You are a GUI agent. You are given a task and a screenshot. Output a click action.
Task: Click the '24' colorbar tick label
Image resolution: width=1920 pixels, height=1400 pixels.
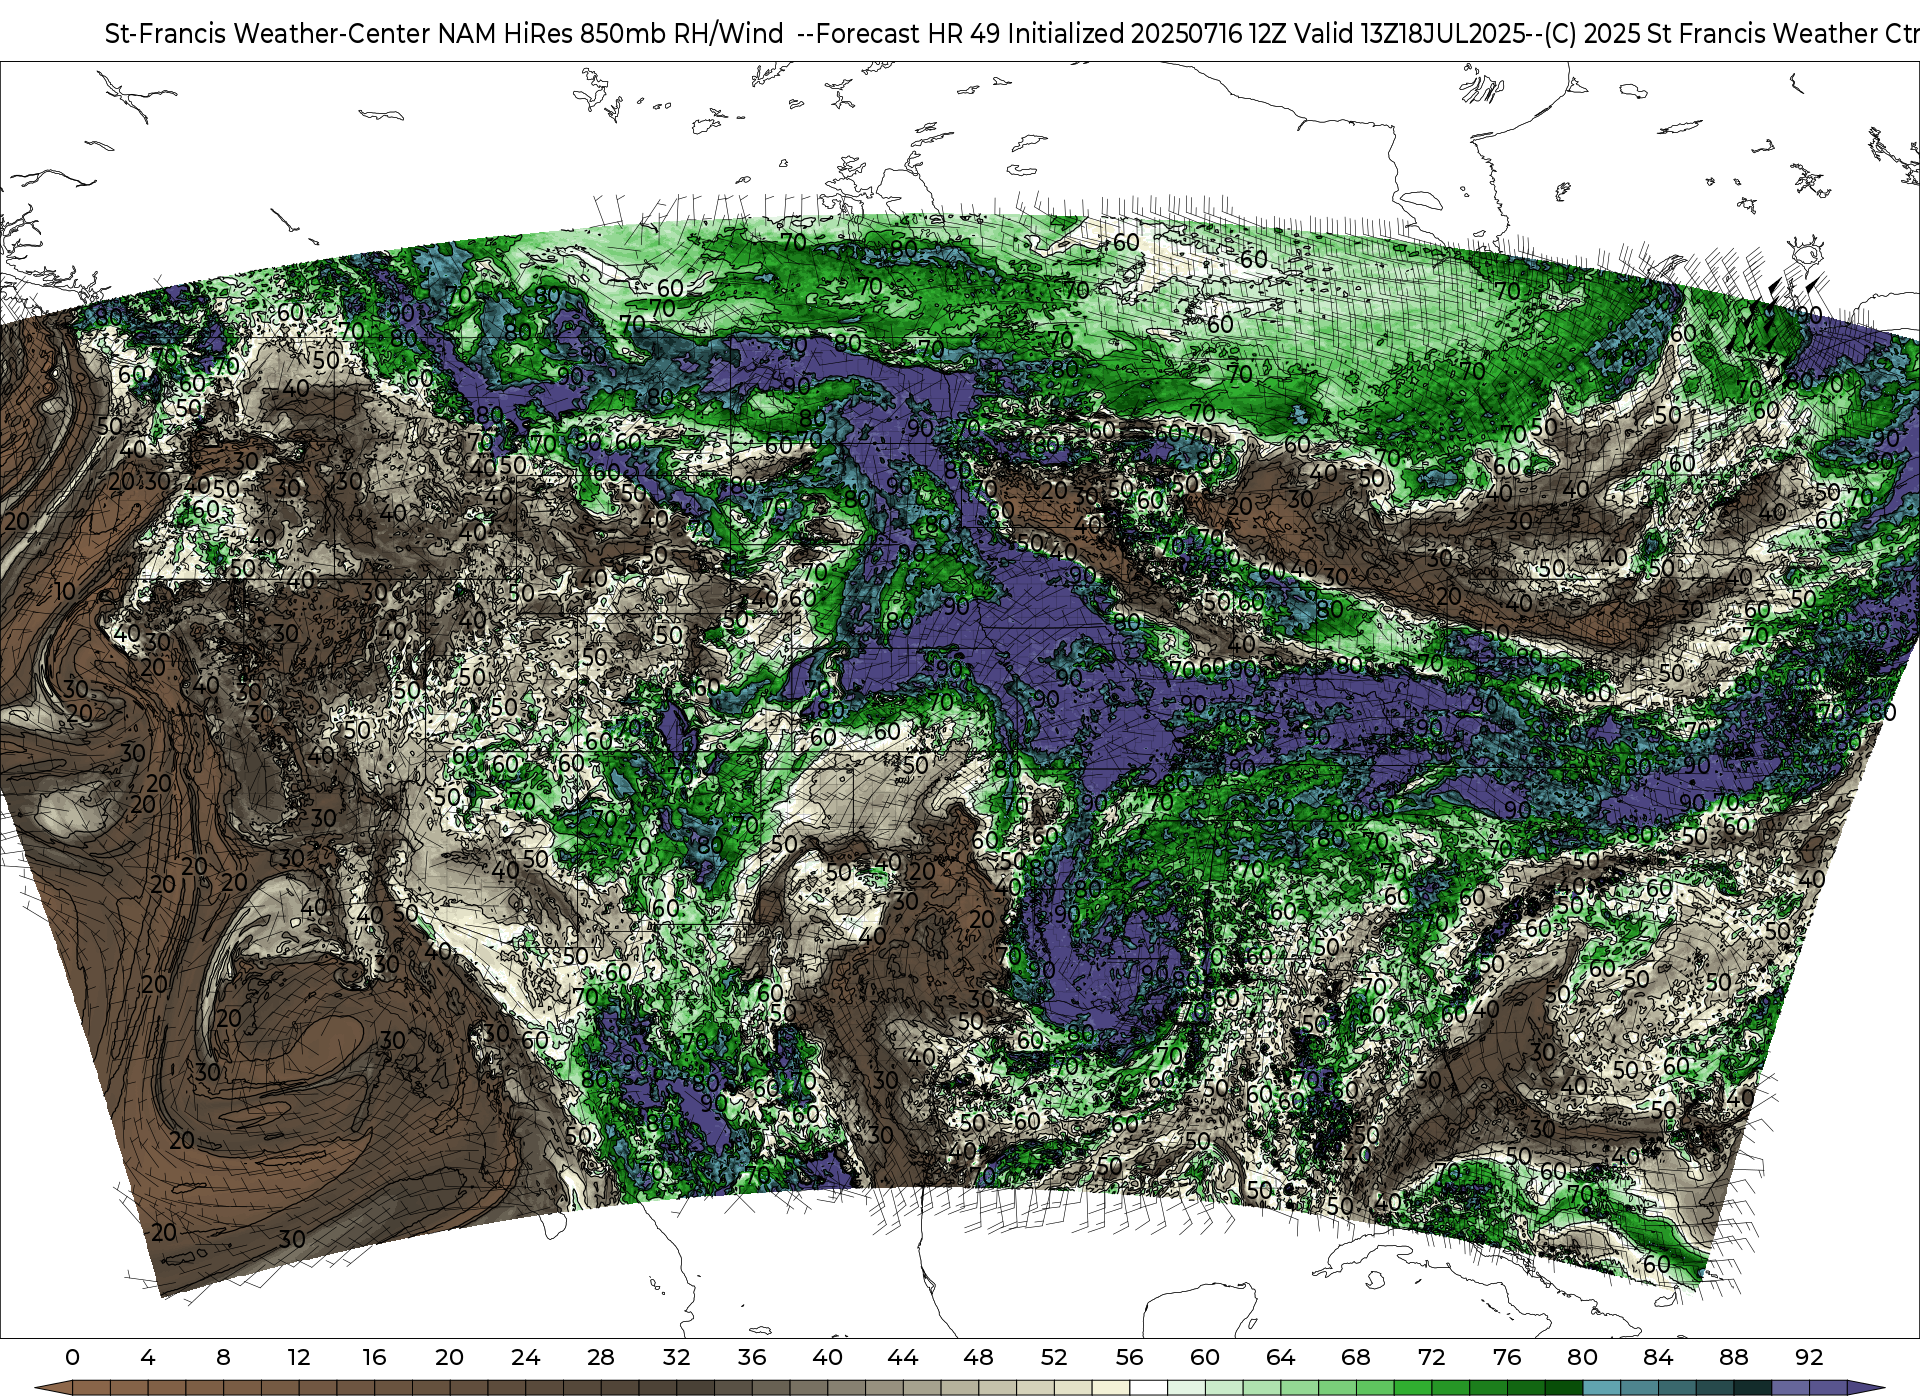coord(525,1358)
